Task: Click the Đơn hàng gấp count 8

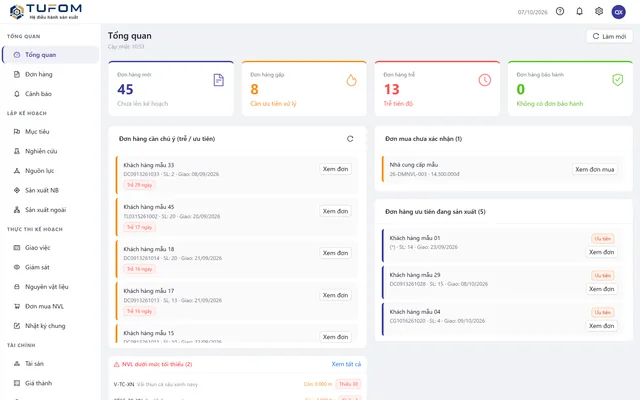Action: coord(254,89)
